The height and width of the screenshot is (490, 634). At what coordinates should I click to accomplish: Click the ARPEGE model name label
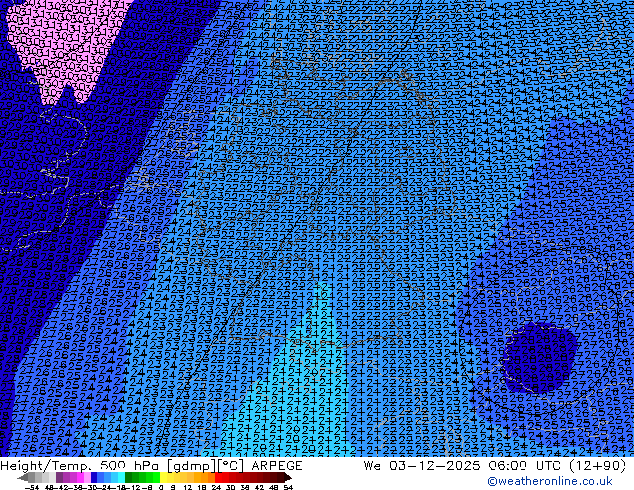click(x=277, y=466)
